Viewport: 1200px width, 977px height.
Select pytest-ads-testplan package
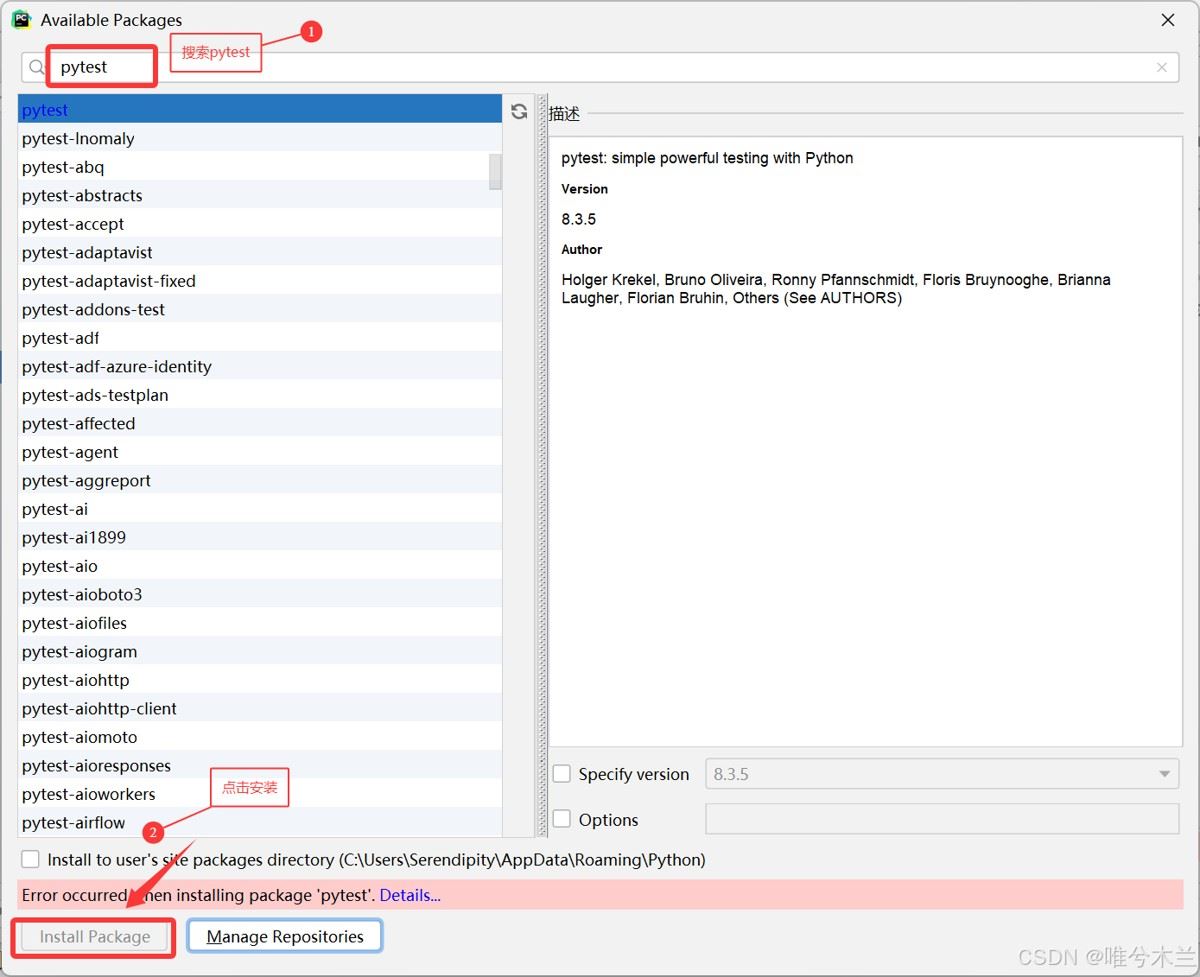[x=260, y=395]
